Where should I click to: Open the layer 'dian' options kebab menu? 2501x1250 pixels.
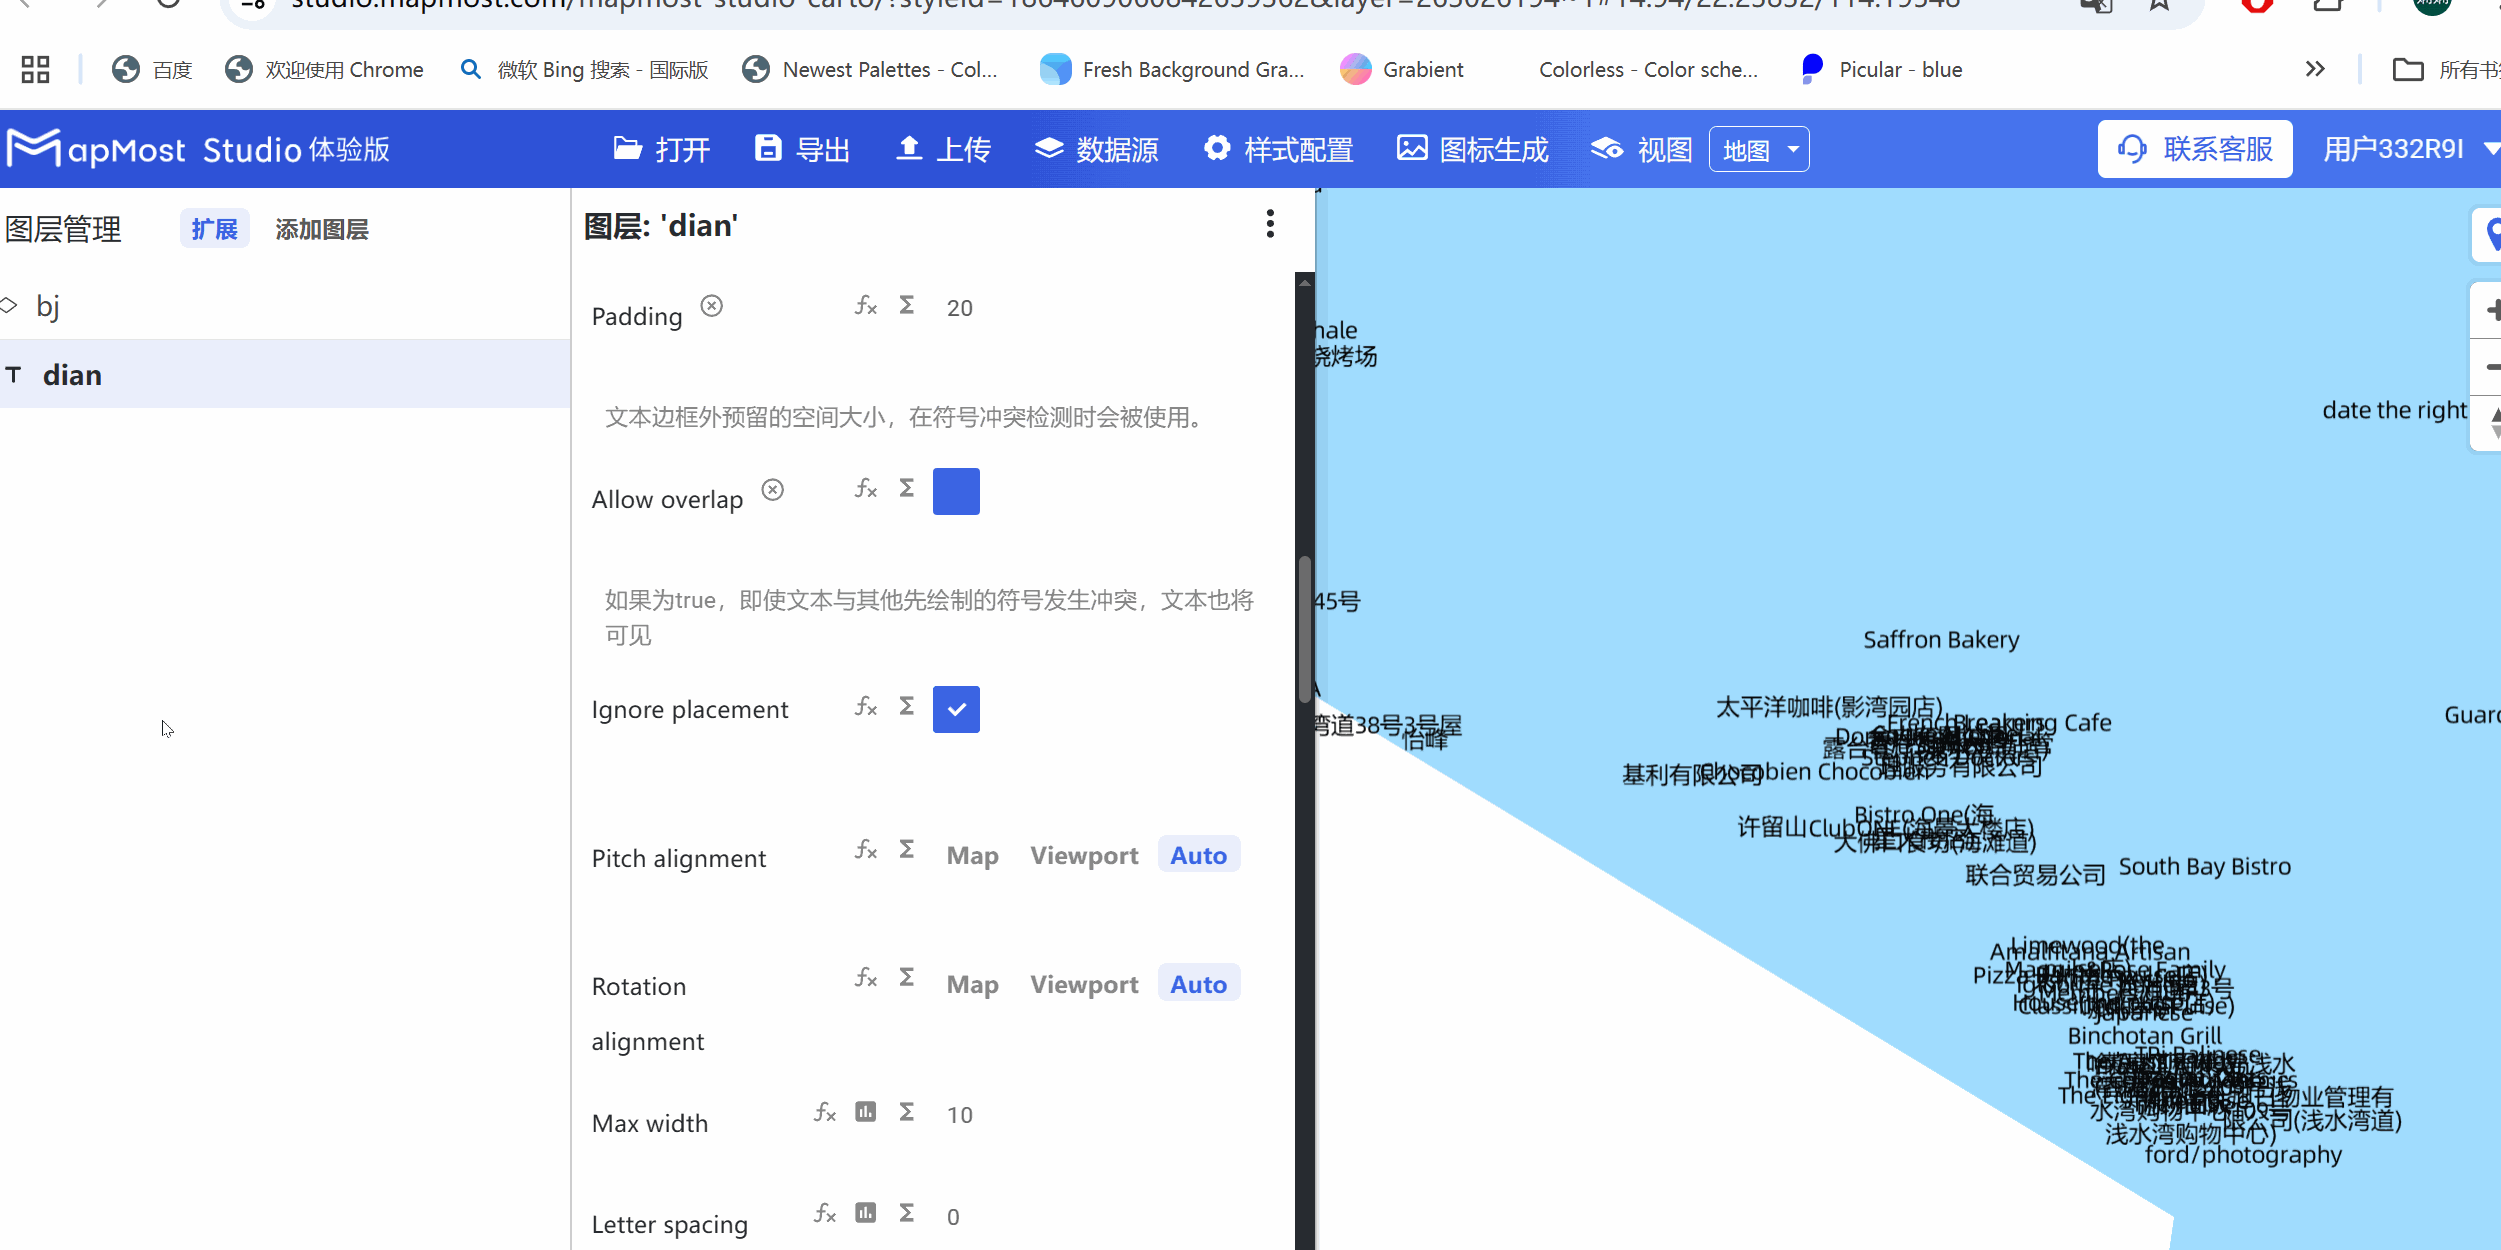[1270, 224]
